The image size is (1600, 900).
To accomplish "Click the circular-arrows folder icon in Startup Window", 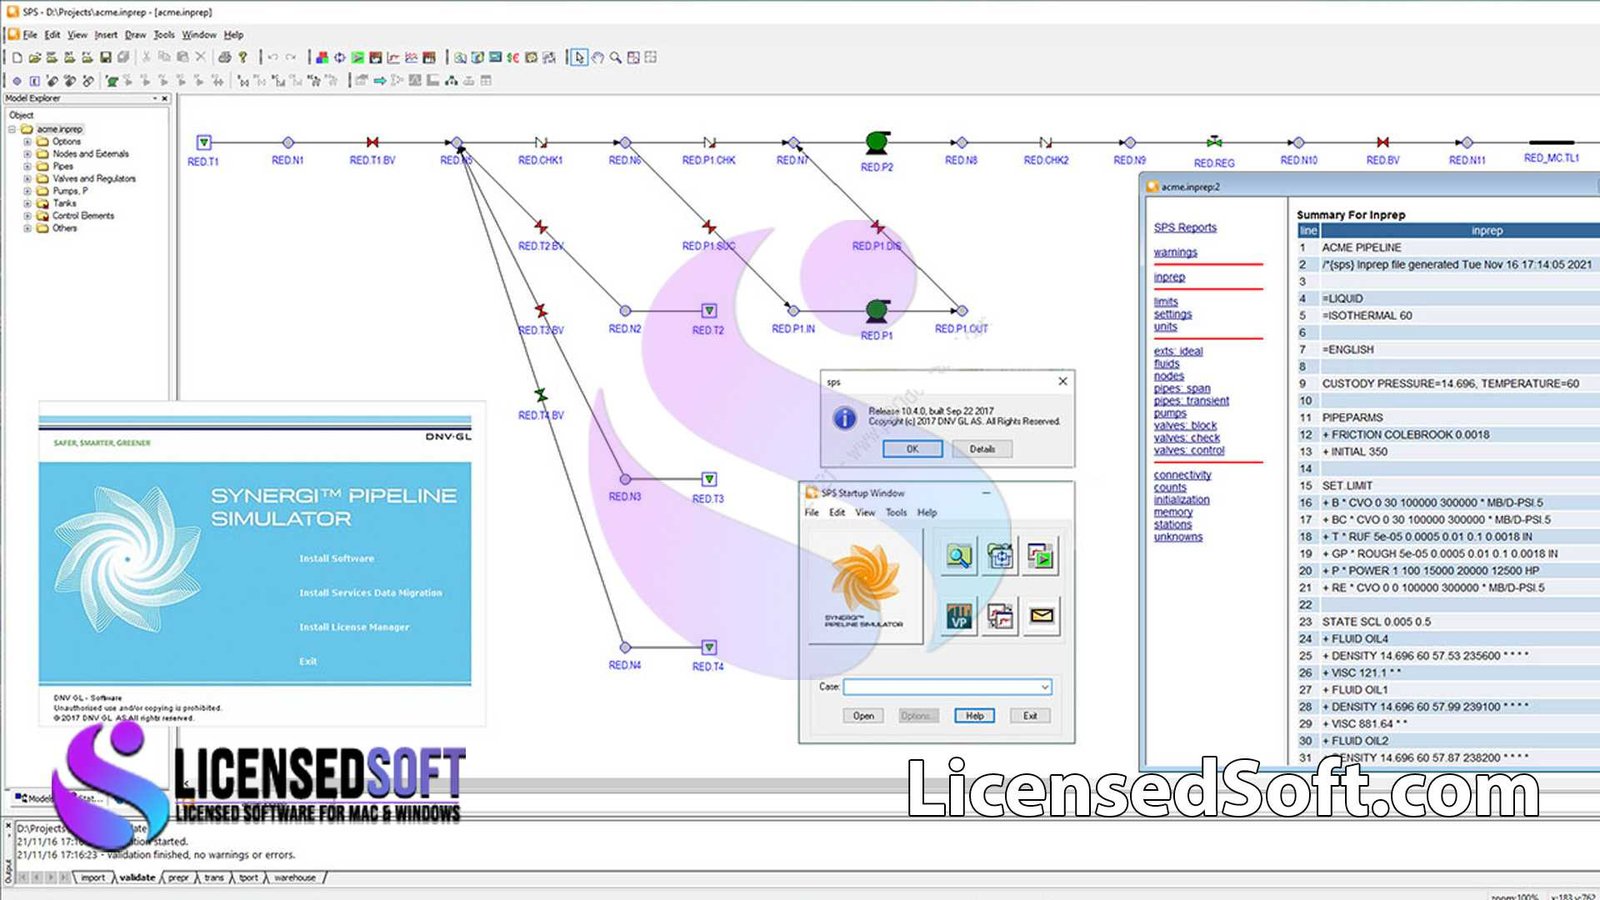I will pyautogui.click(x=1000, y=557).
